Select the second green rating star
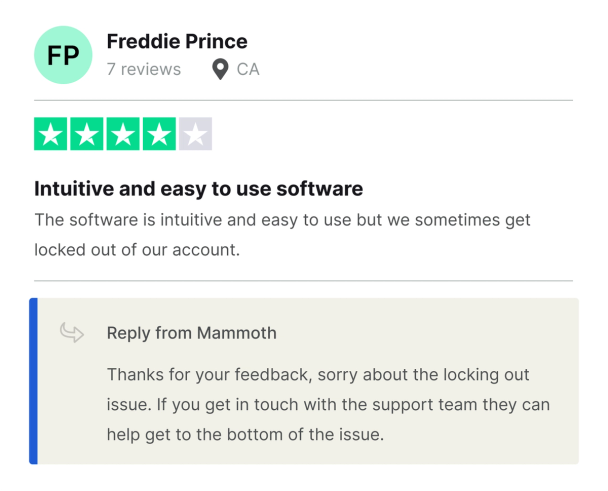The image size is (608, 491). coord(87,134)
